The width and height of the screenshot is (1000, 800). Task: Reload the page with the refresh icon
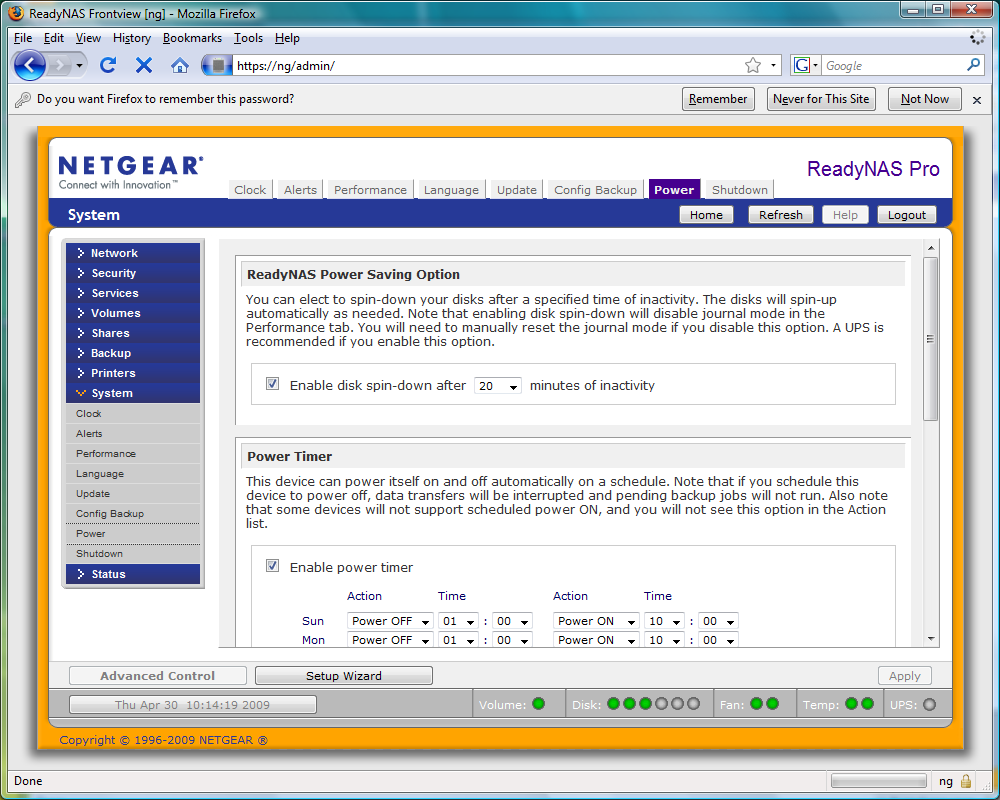108,65
